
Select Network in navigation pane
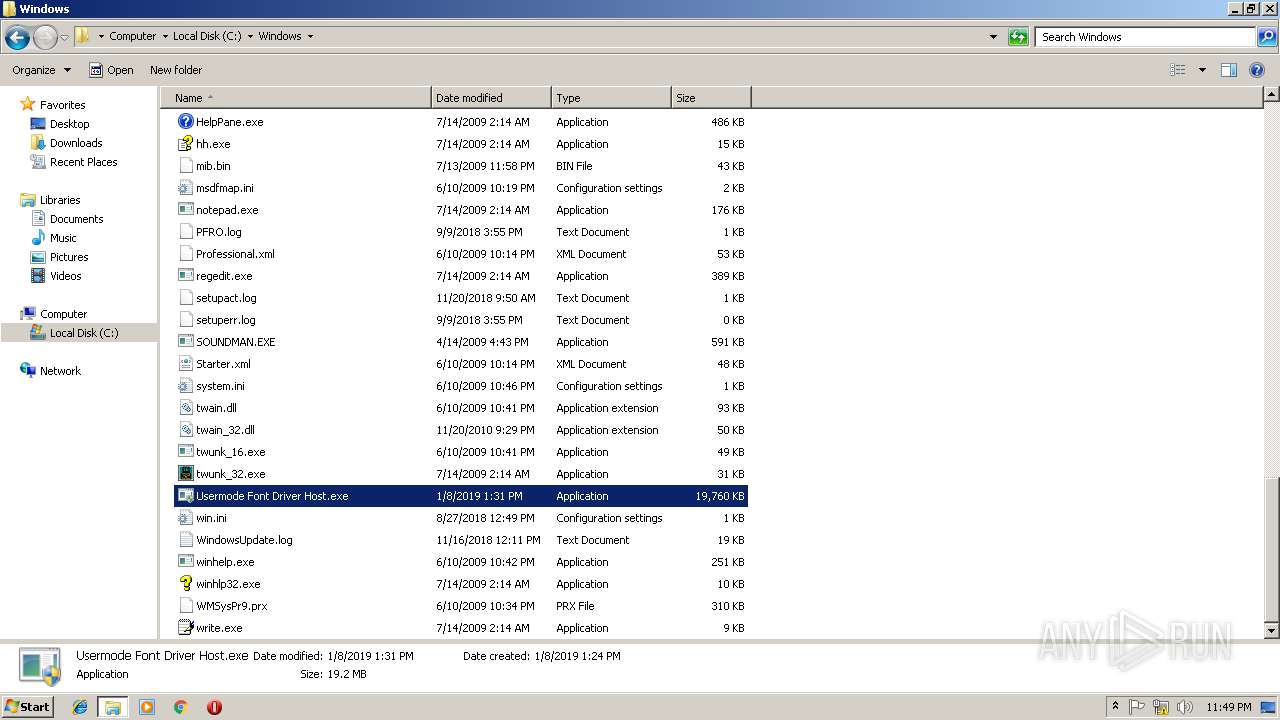[60, 371]
